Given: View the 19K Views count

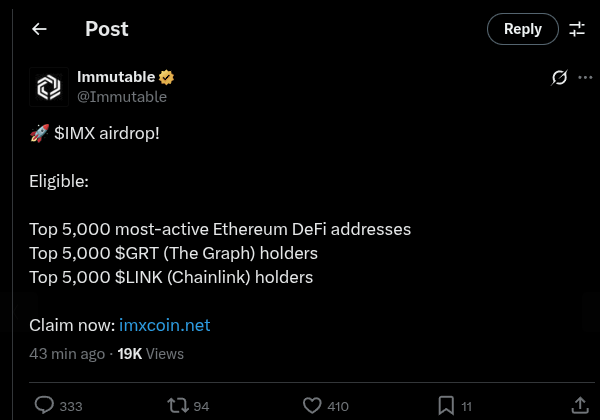Looking at the screenshot, I should point(150,353).
